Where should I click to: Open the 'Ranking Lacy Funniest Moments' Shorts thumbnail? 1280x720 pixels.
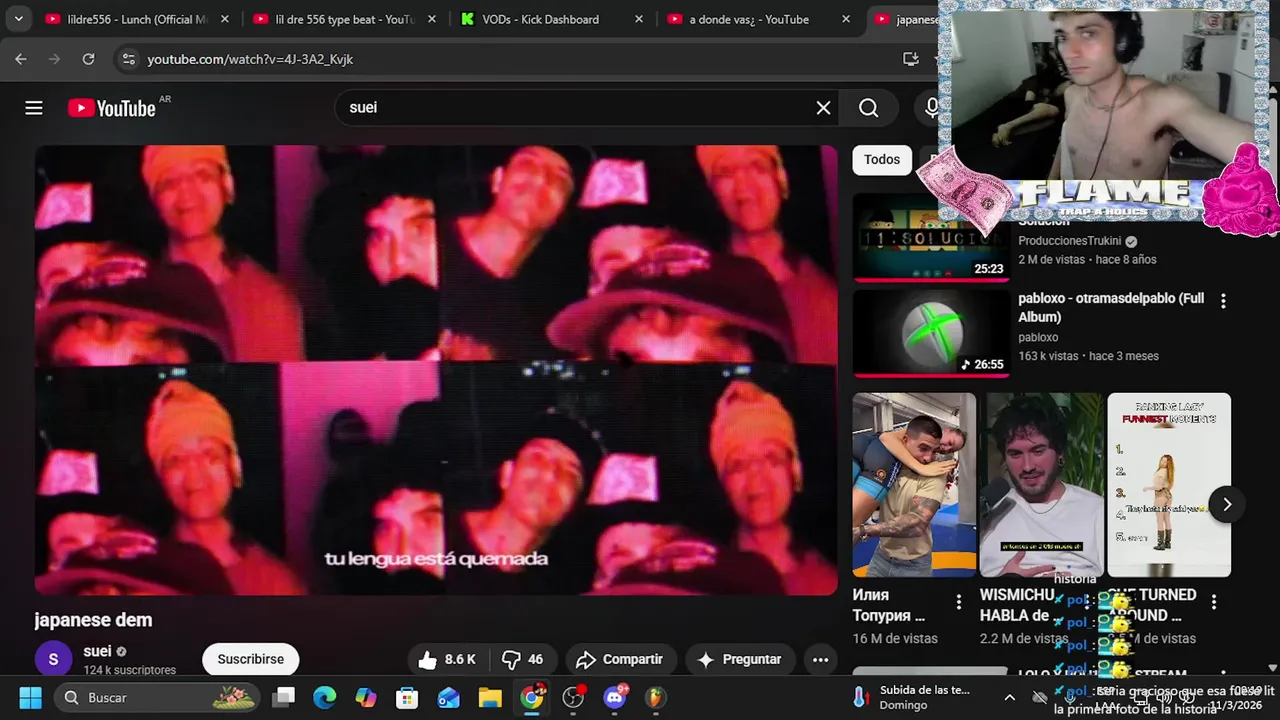pos(1169,484)
